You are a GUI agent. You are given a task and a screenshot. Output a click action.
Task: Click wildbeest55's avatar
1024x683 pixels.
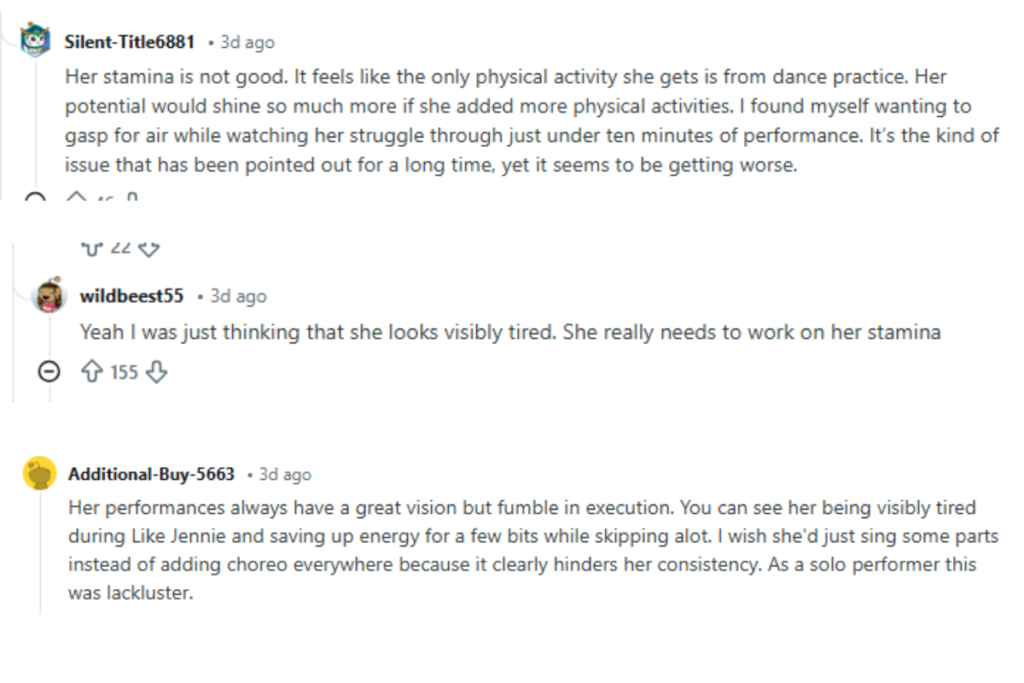click(52, 295)
